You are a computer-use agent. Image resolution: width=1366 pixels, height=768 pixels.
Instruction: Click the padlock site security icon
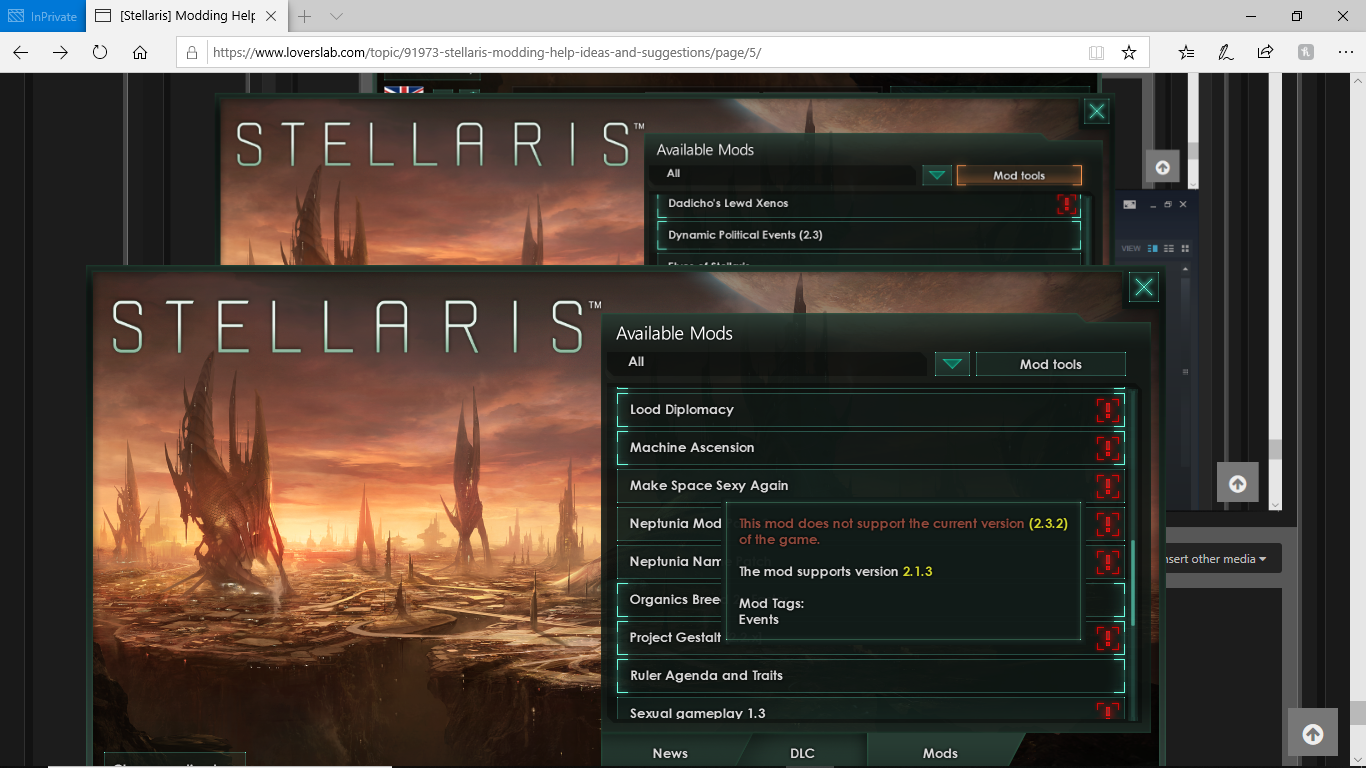point(193,52)
